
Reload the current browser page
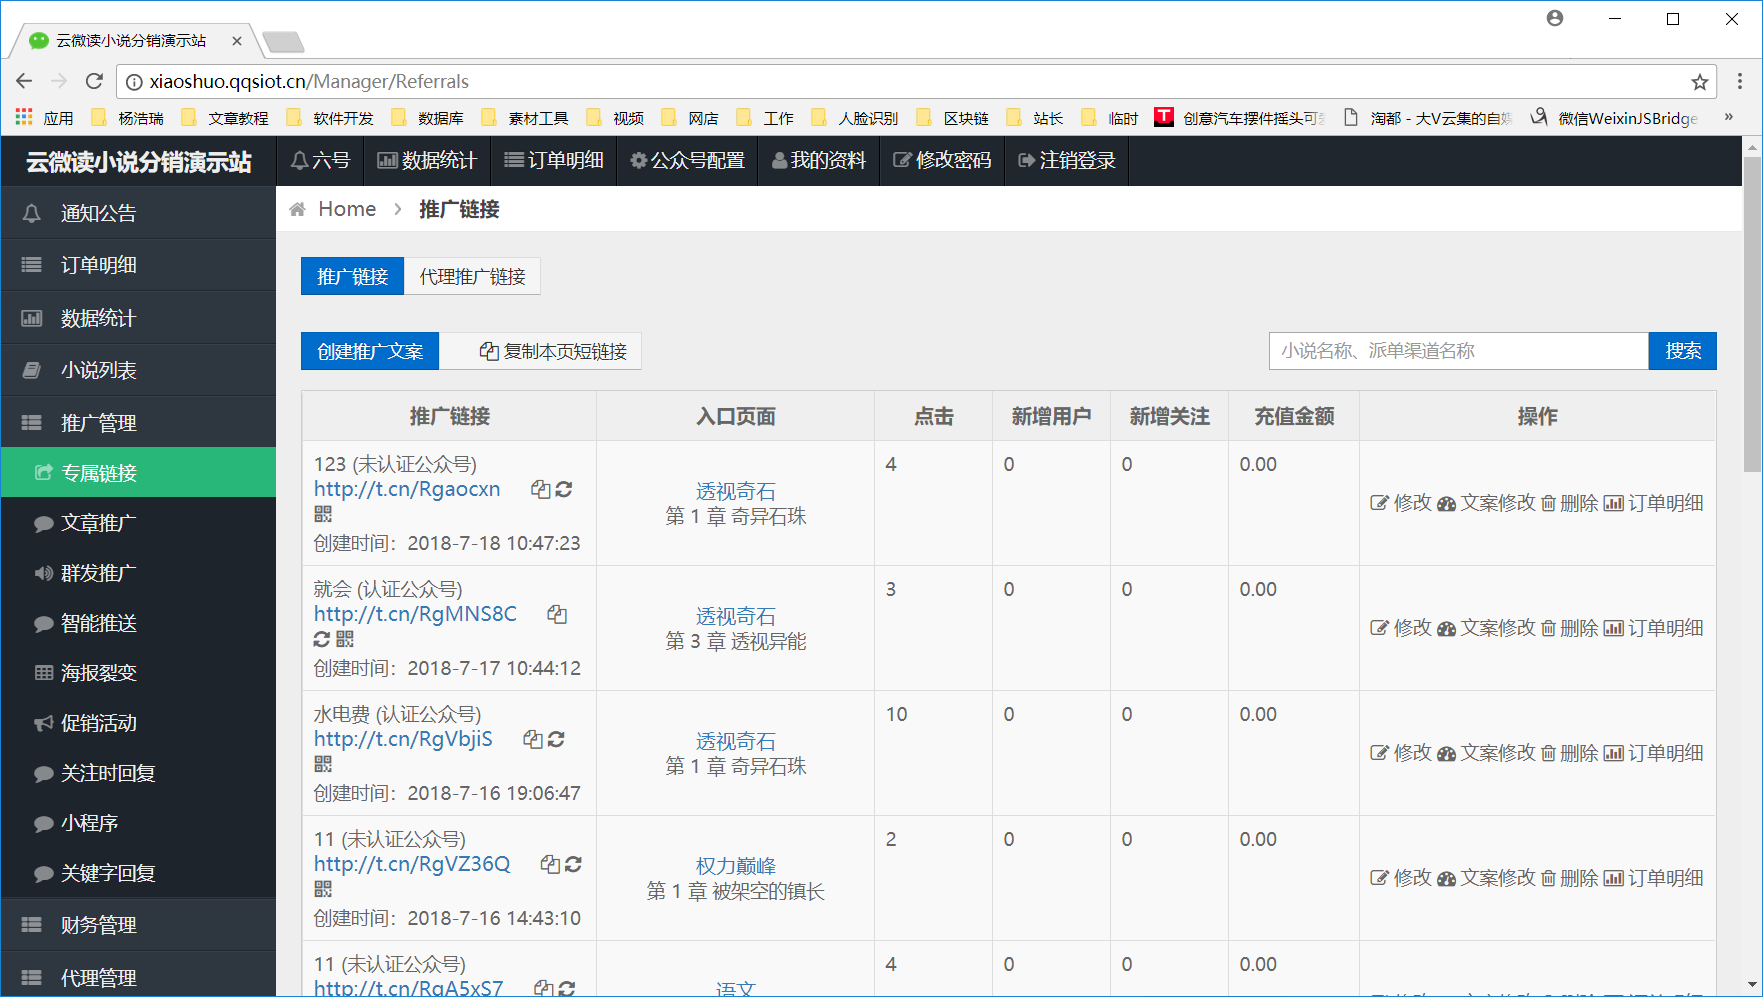pyautogui.click(x=94, y=81)
